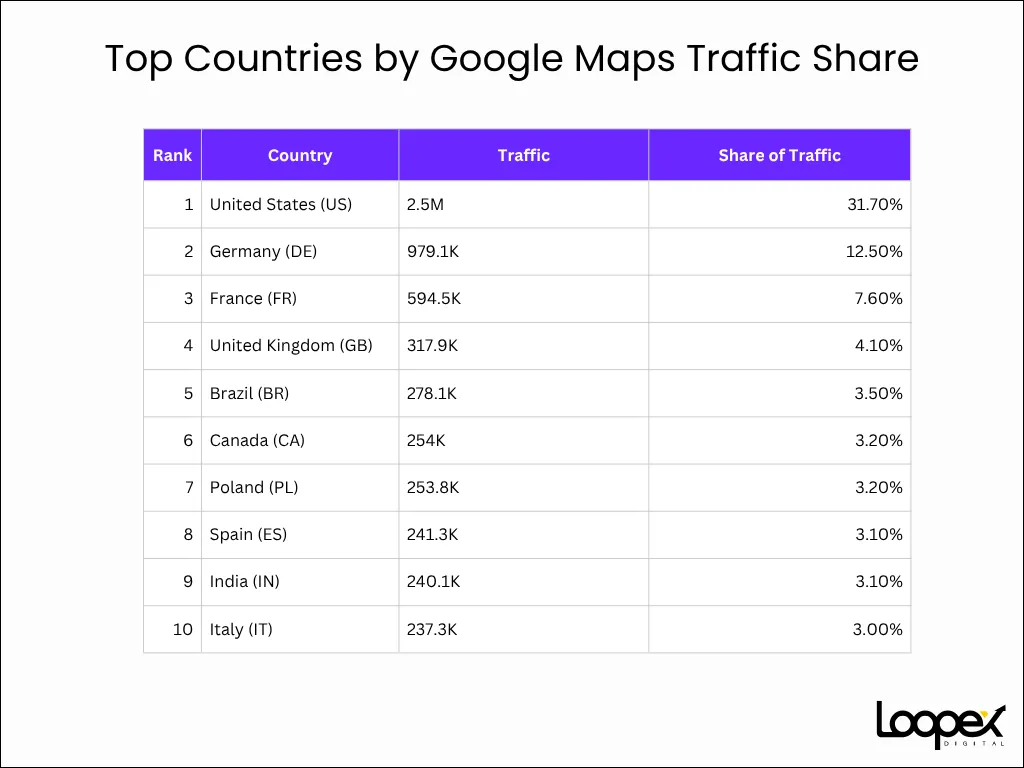The width and height of the screenshot is (1024, 768).
Task: Click the 317.9K traffic value
Action: click(432, 345)
